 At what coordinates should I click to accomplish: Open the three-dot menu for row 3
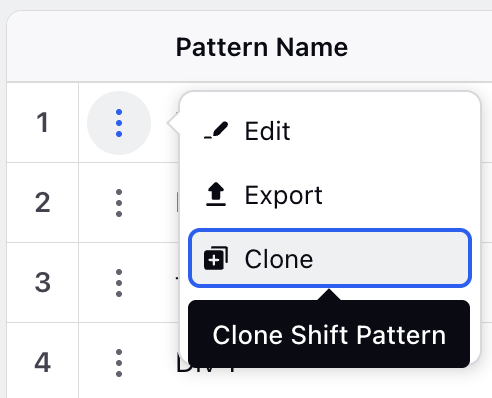tap(119, 283)
